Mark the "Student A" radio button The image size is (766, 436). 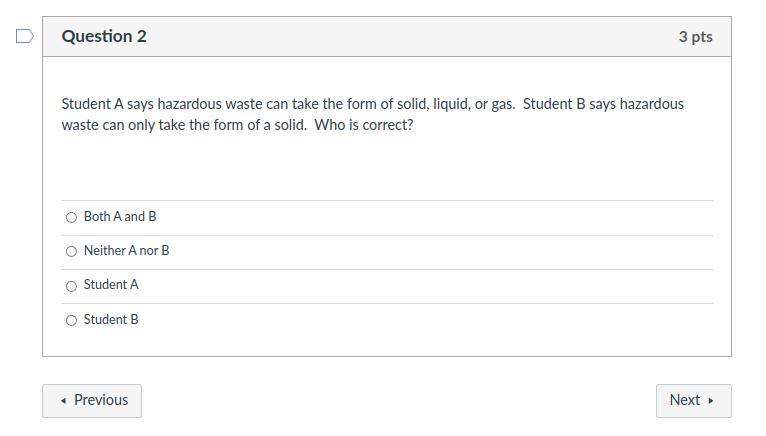(x=71, y=286)
